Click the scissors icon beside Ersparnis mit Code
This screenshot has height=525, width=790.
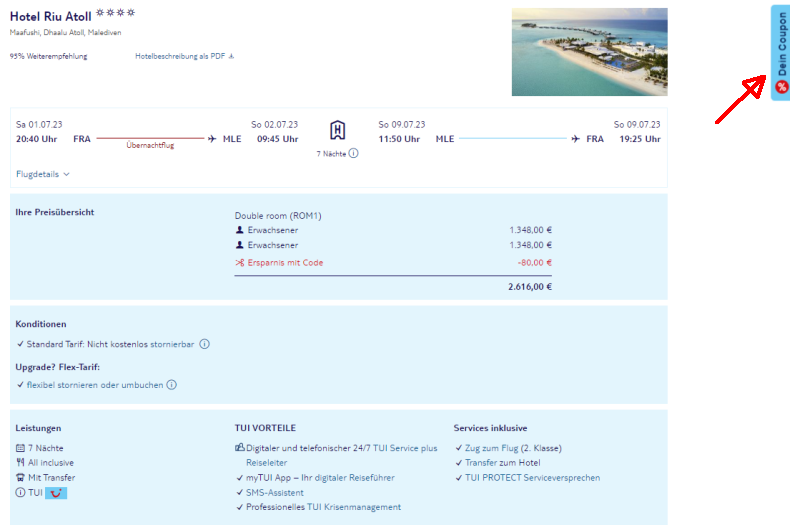pyautogui.click(x=240, y=263)
